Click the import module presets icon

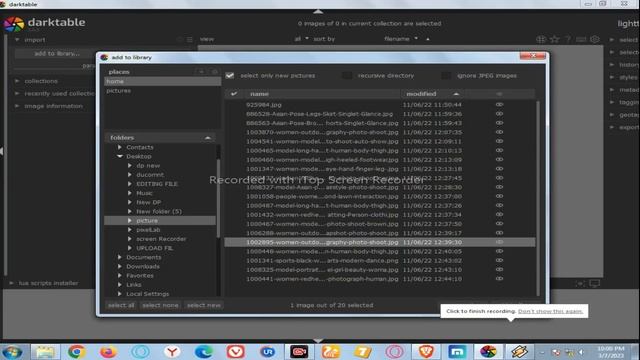click(x=189, y=40)
